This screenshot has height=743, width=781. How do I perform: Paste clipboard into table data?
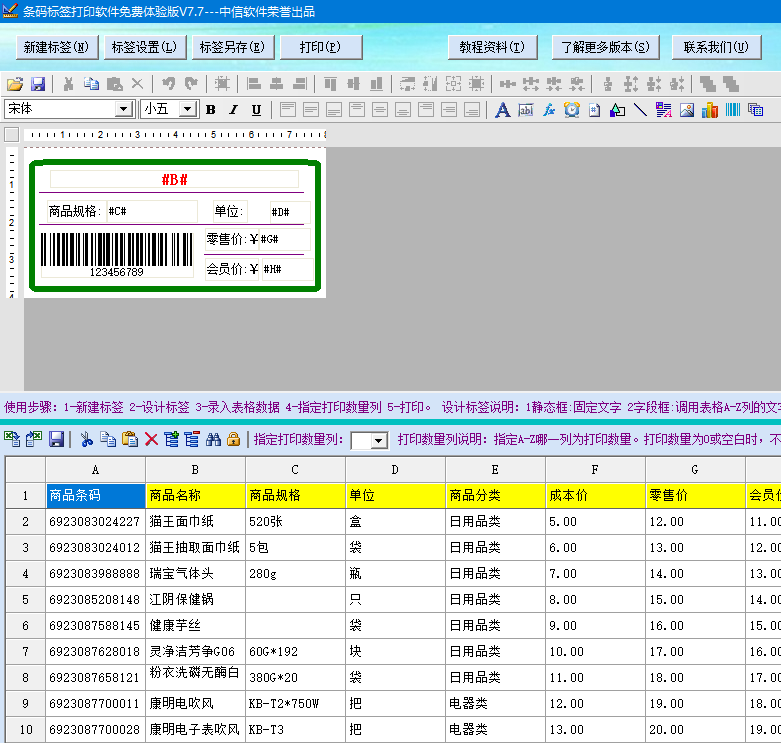(x=130, y=439)
